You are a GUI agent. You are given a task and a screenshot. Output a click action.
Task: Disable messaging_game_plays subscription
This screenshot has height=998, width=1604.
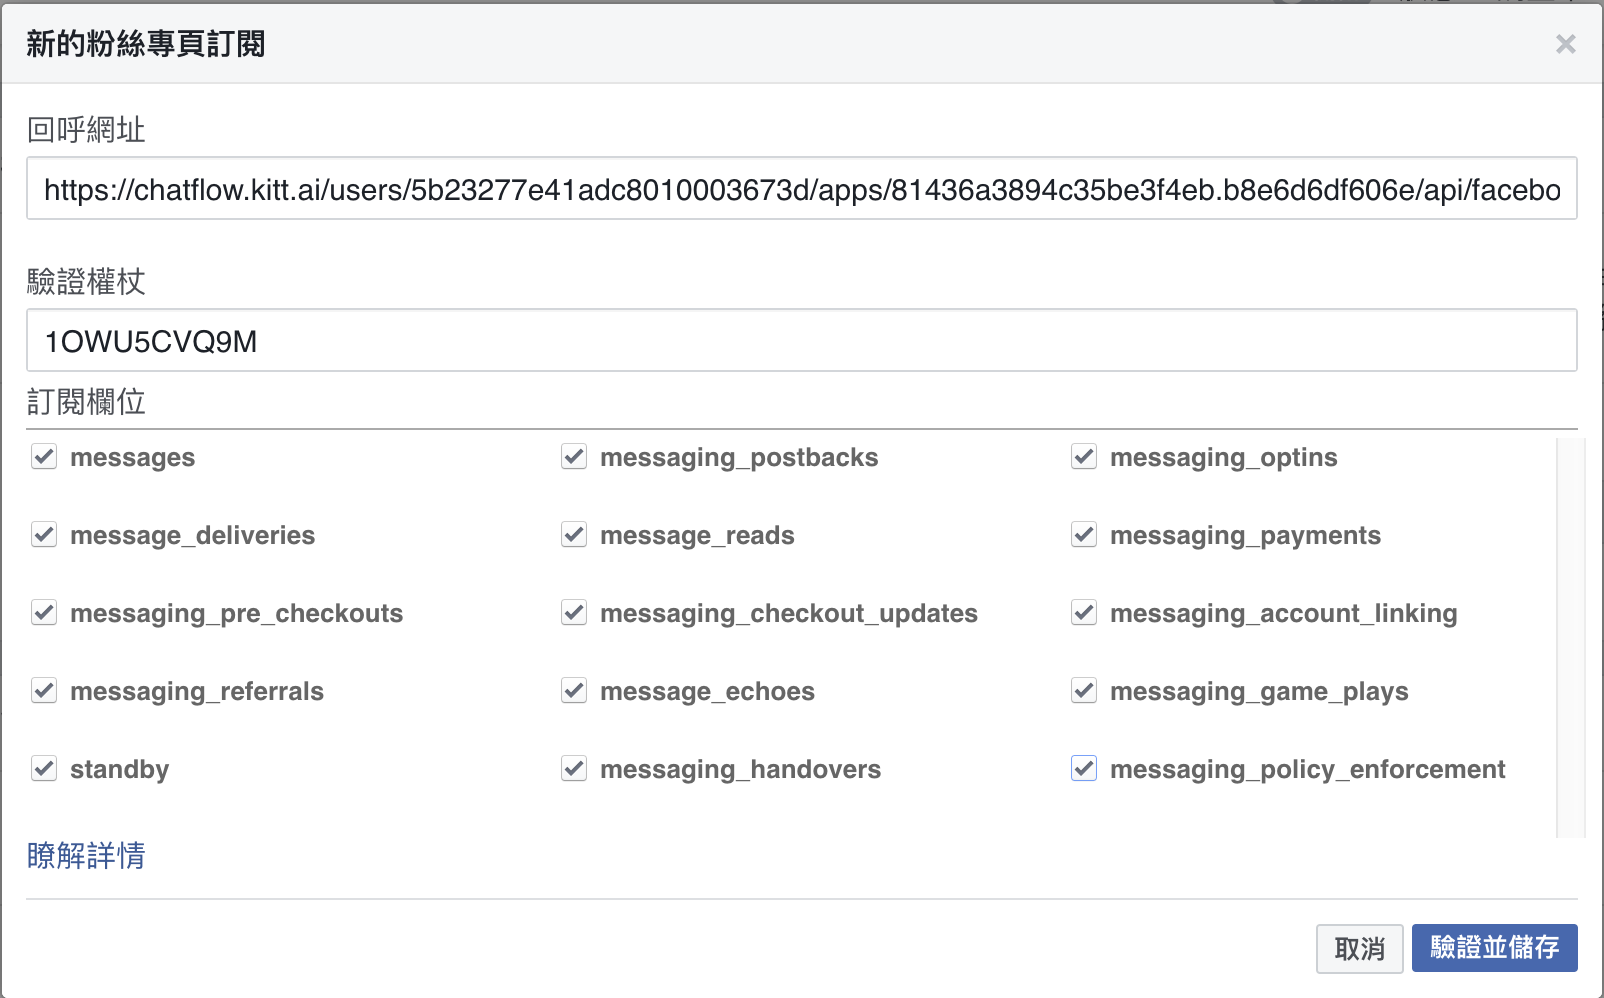(x=1084, y=691)
